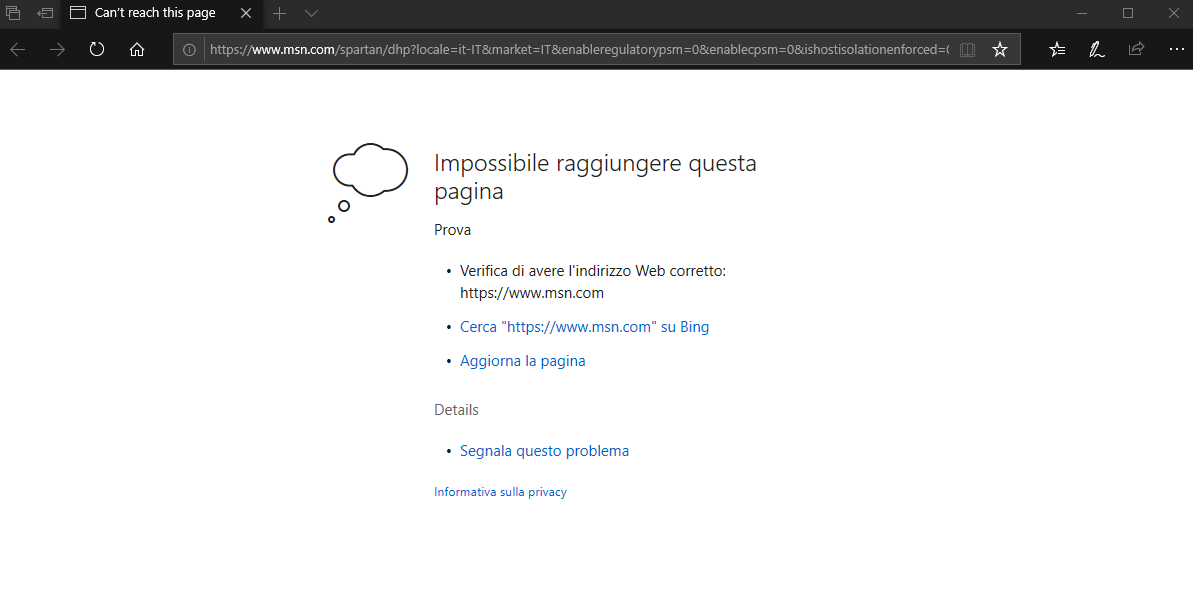
Task: Go forward with the right arrow
Action: click(x=57, y=49)
